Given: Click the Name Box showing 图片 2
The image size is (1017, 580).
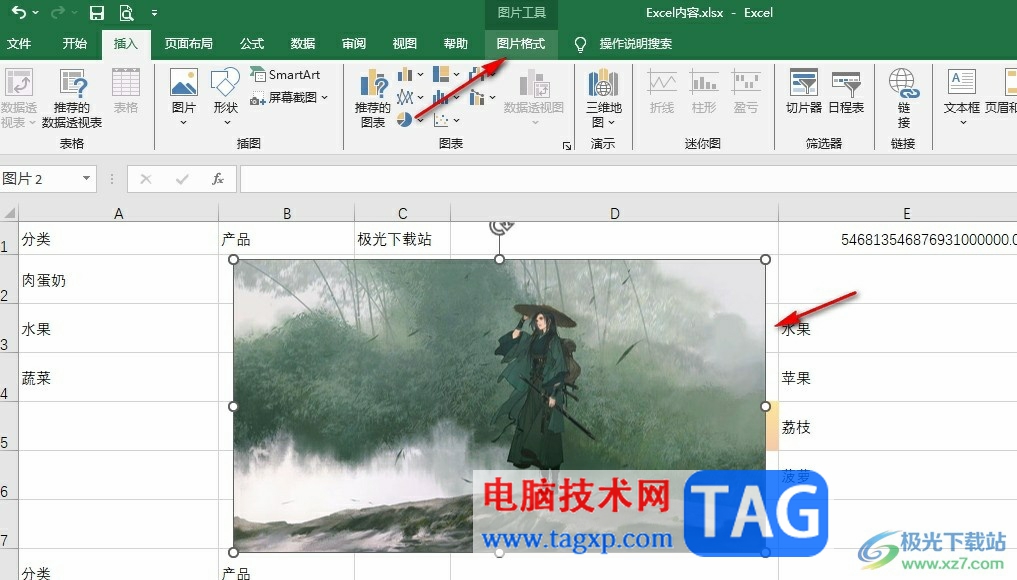Looking at the screenshot, I should point(39,179).
